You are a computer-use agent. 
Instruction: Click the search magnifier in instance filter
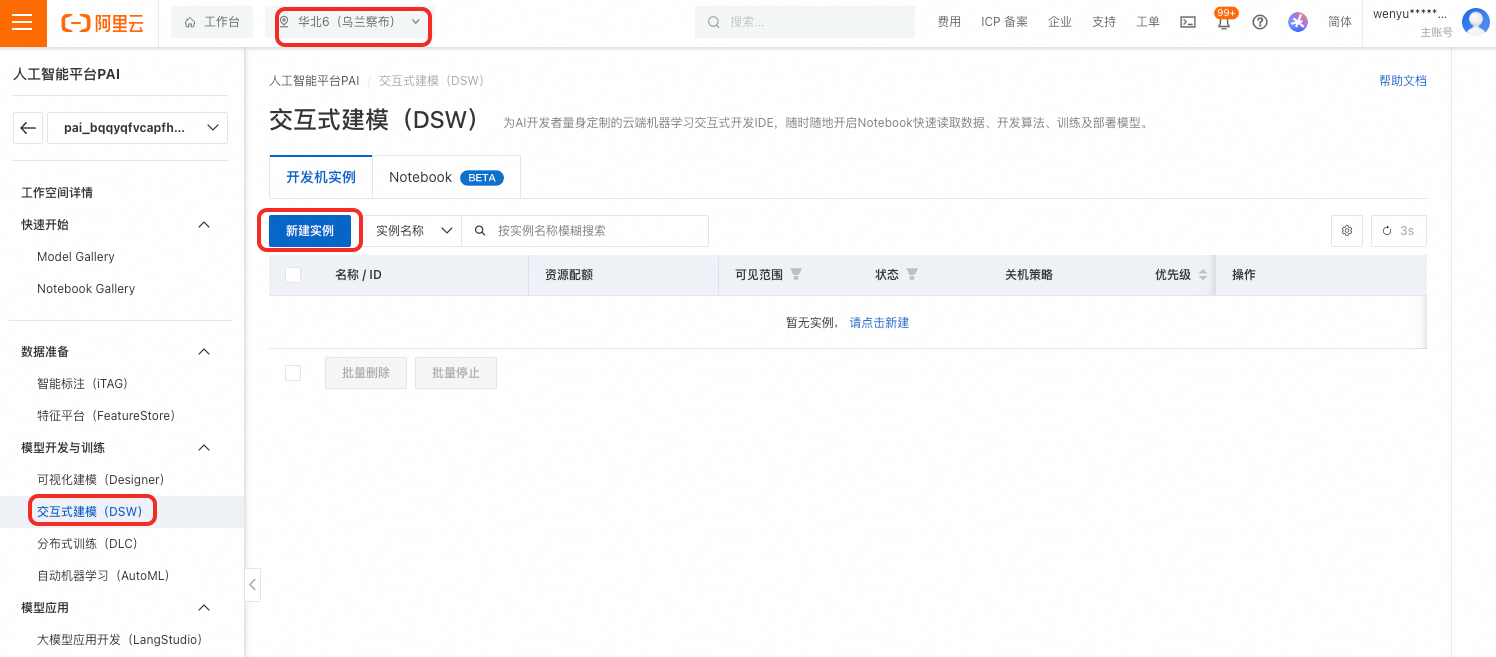[480, 231]
